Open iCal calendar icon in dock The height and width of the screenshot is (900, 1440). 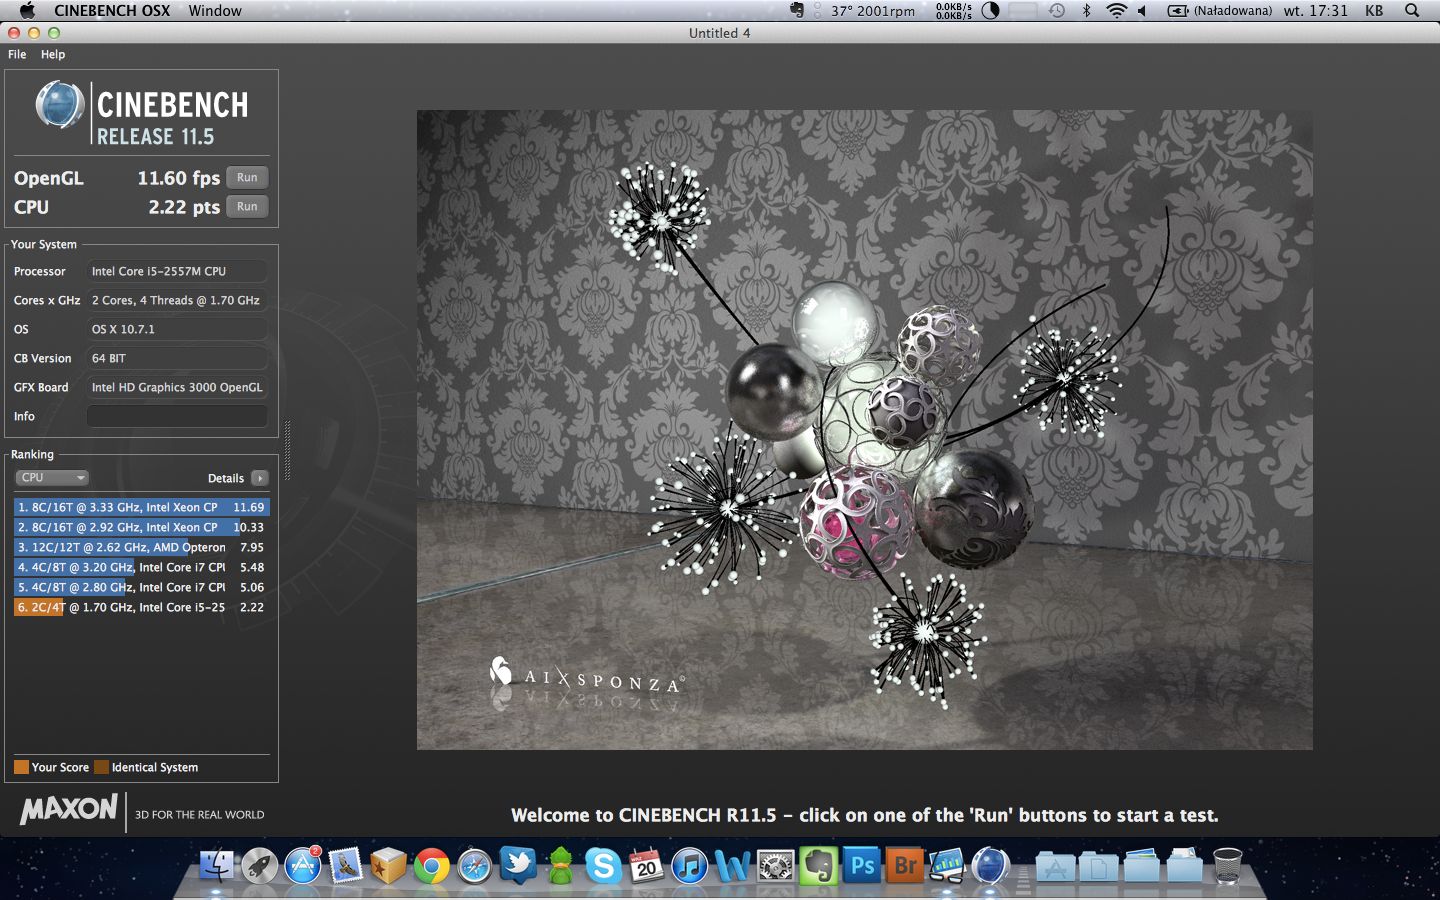pyautogui.click(x=646, y=865)
